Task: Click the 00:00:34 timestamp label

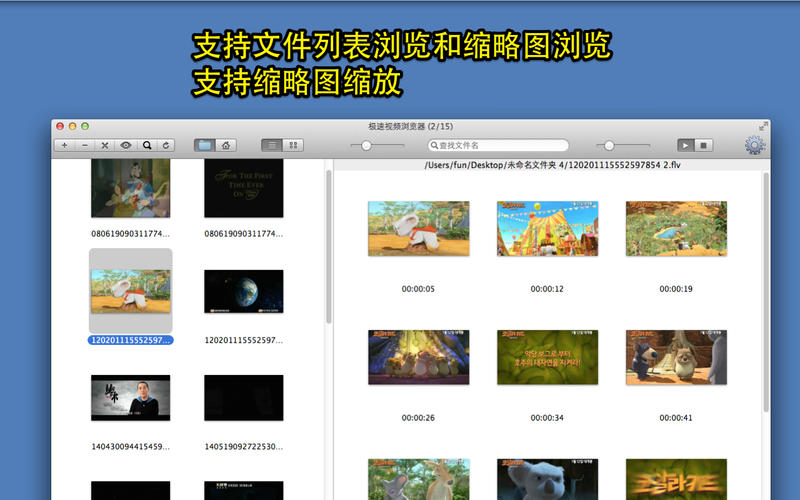Action: click(547, 418)
